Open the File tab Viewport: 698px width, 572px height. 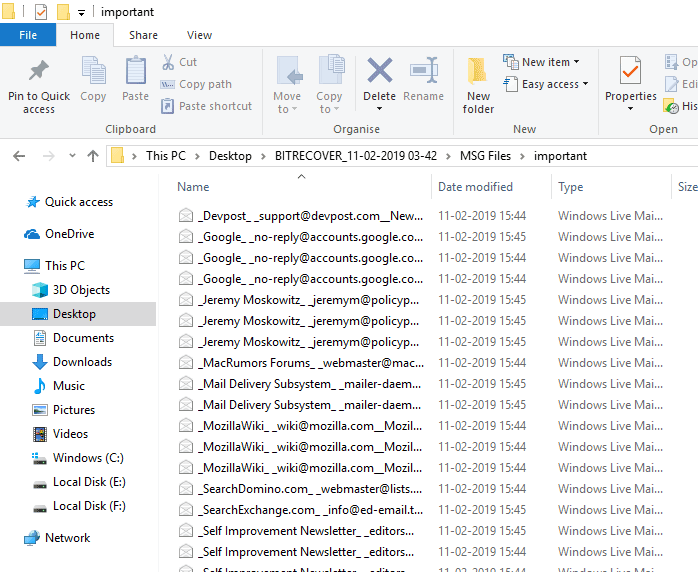pos(28,35)
